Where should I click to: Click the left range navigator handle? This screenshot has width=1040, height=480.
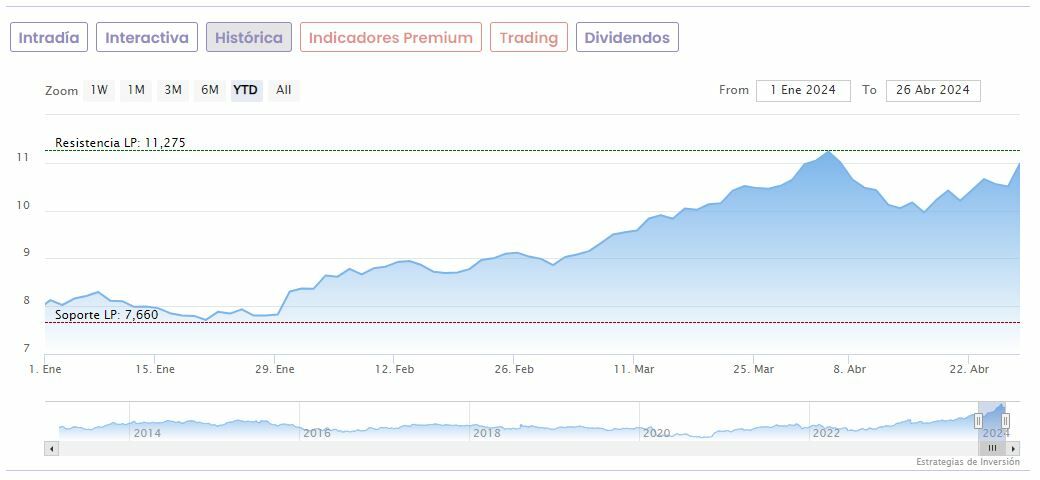[978, 421]
